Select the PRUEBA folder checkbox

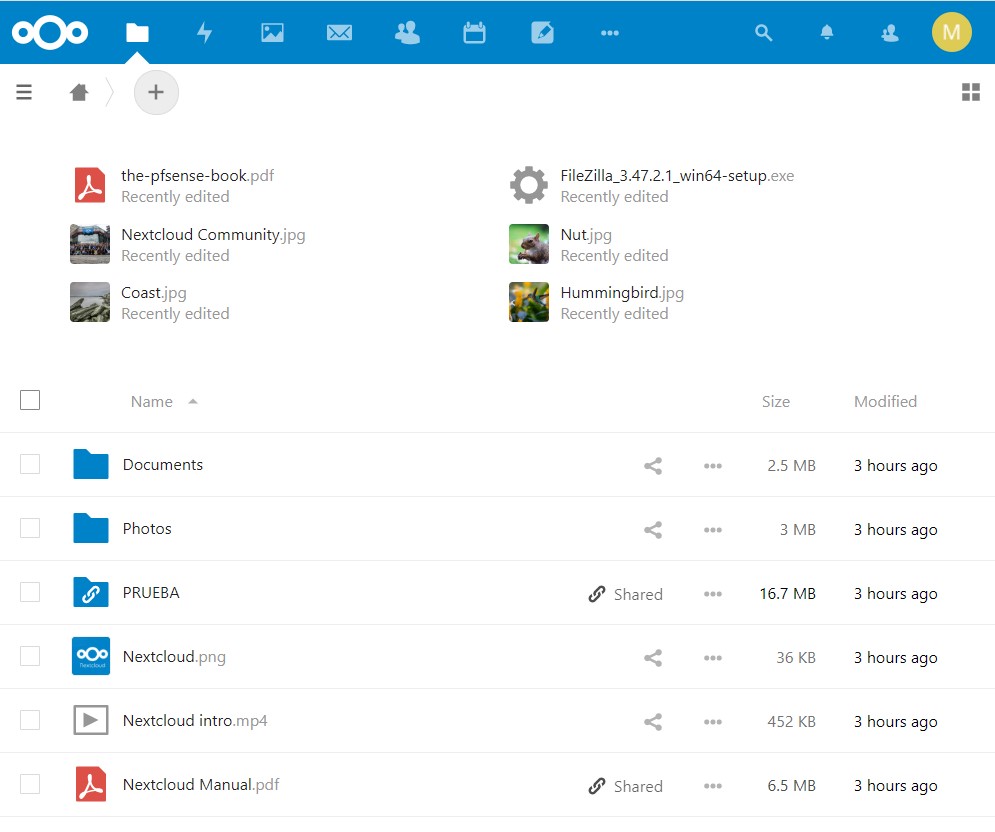[30, 592]
